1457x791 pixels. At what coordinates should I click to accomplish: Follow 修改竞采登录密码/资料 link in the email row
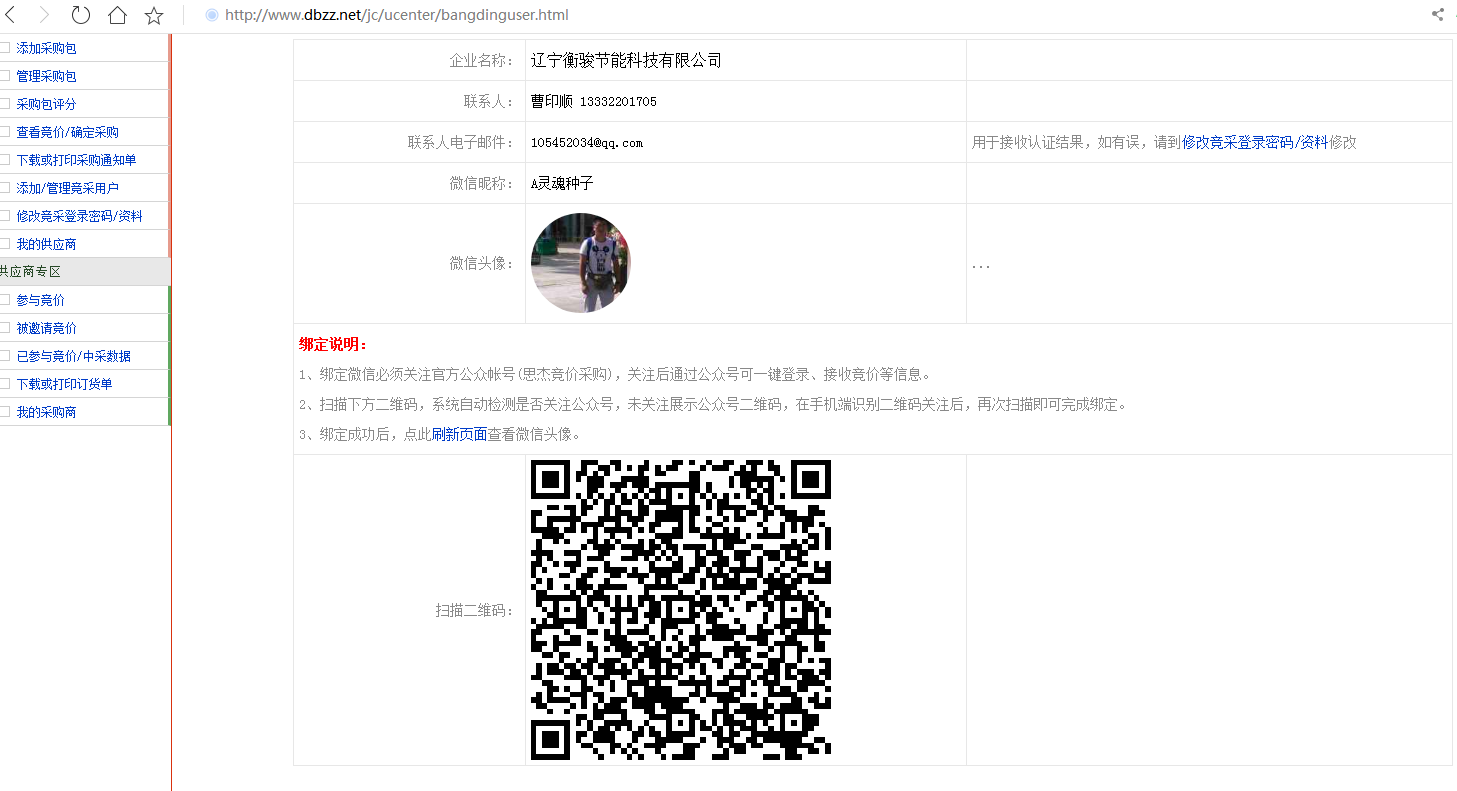(x=1255, y=142)
